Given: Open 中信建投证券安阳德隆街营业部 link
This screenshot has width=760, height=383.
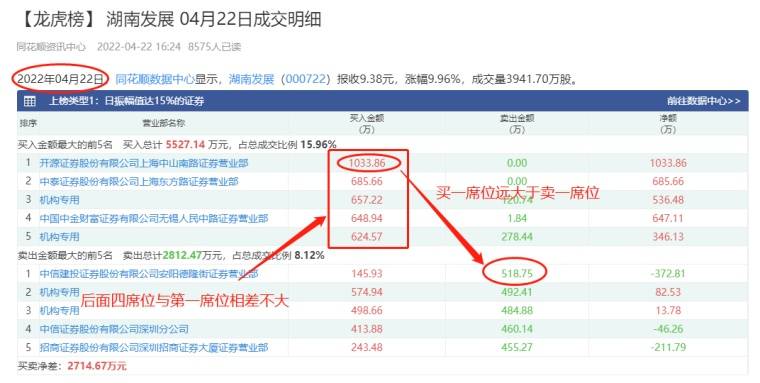Looking at the screenshot, I should click(148, 274).
